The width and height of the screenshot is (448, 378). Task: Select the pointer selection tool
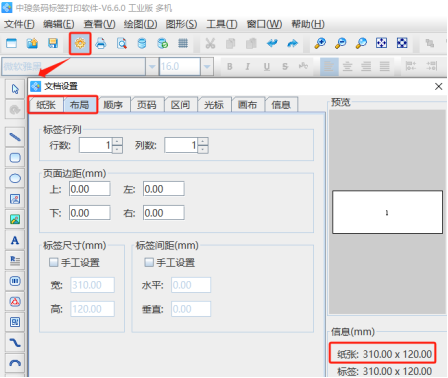coord(15,89)
